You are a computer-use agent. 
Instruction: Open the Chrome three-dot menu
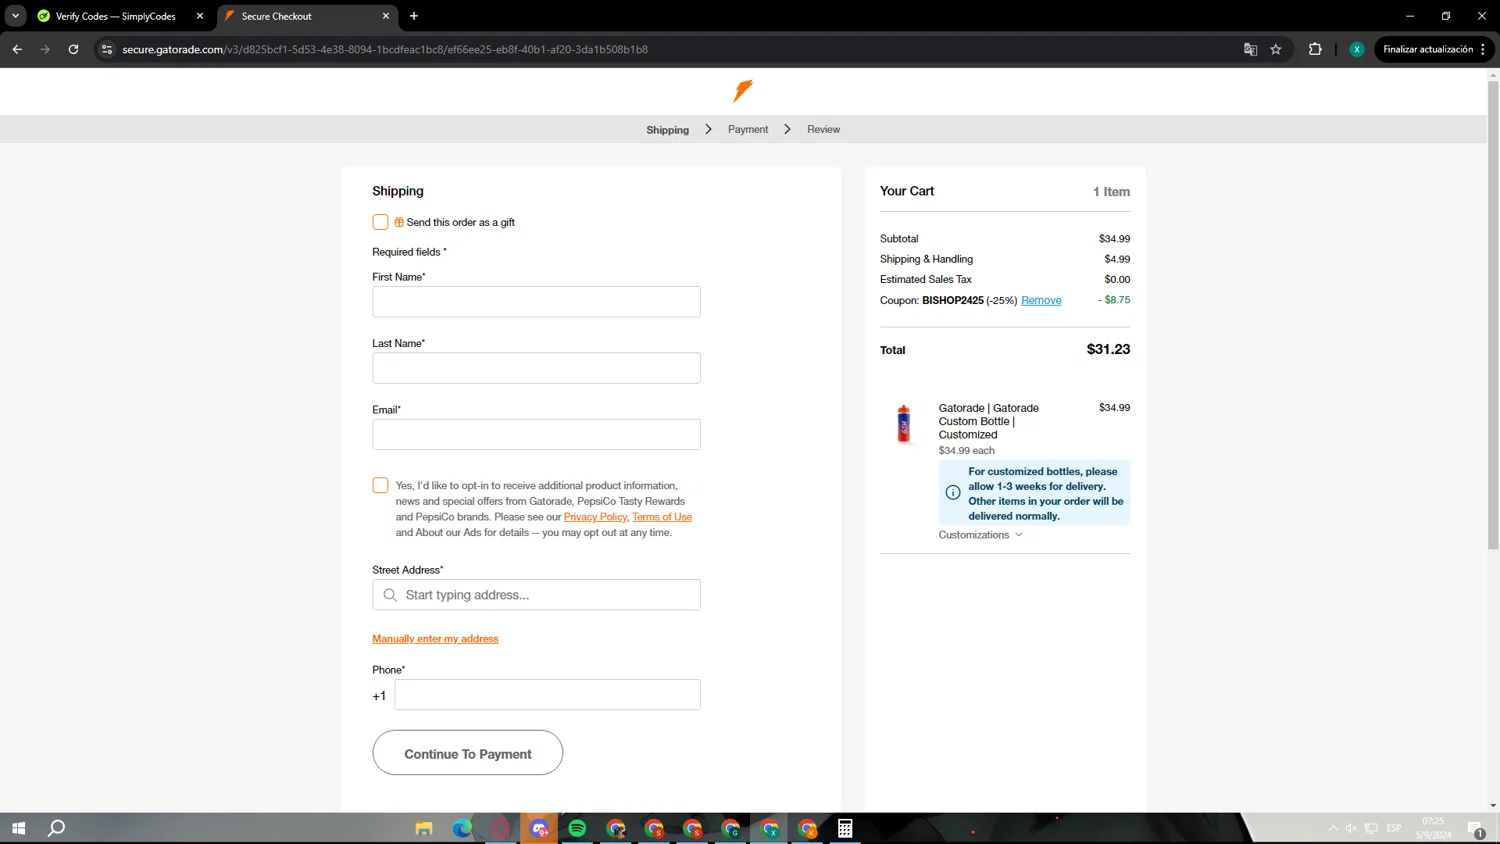(x=1483, y=49)
